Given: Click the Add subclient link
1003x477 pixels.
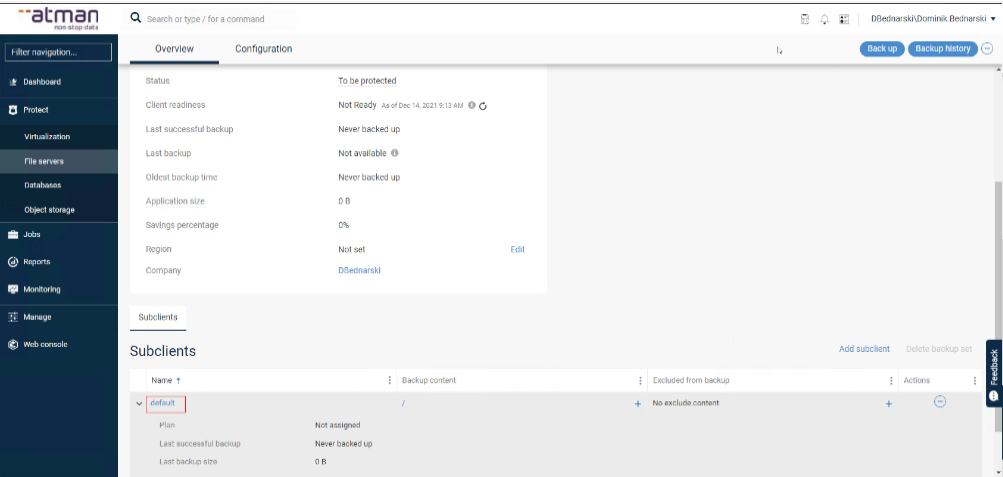Looking at the screenshot, I should click(x=863, y=349).
